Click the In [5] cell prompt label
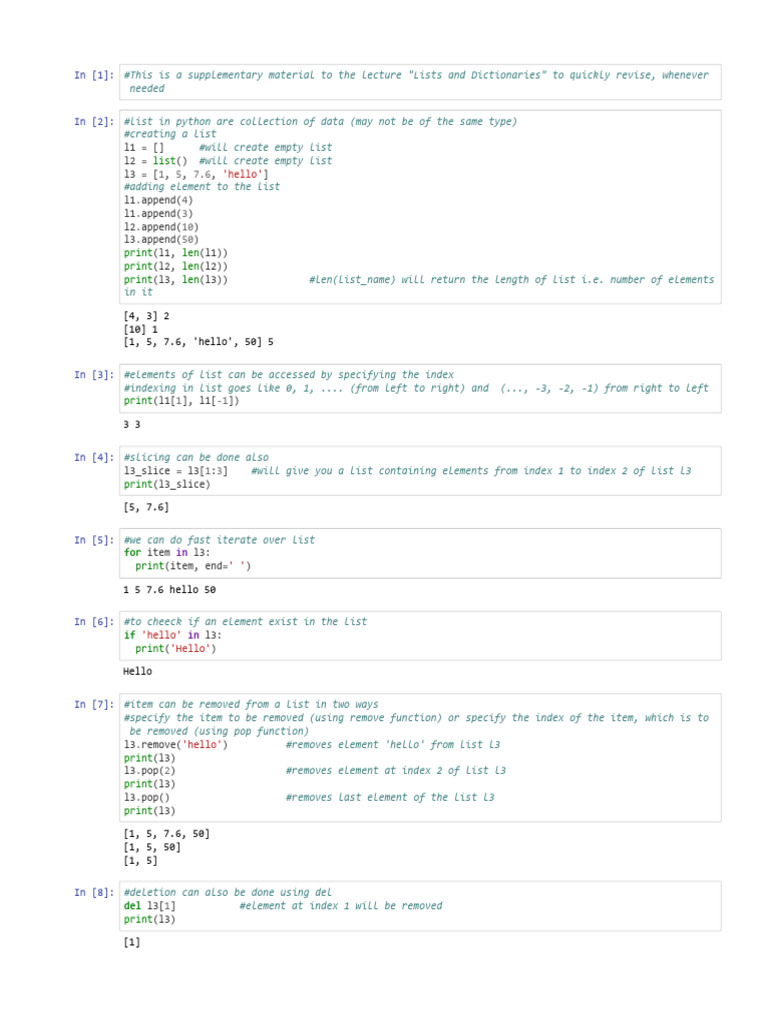 click(94, 540)
